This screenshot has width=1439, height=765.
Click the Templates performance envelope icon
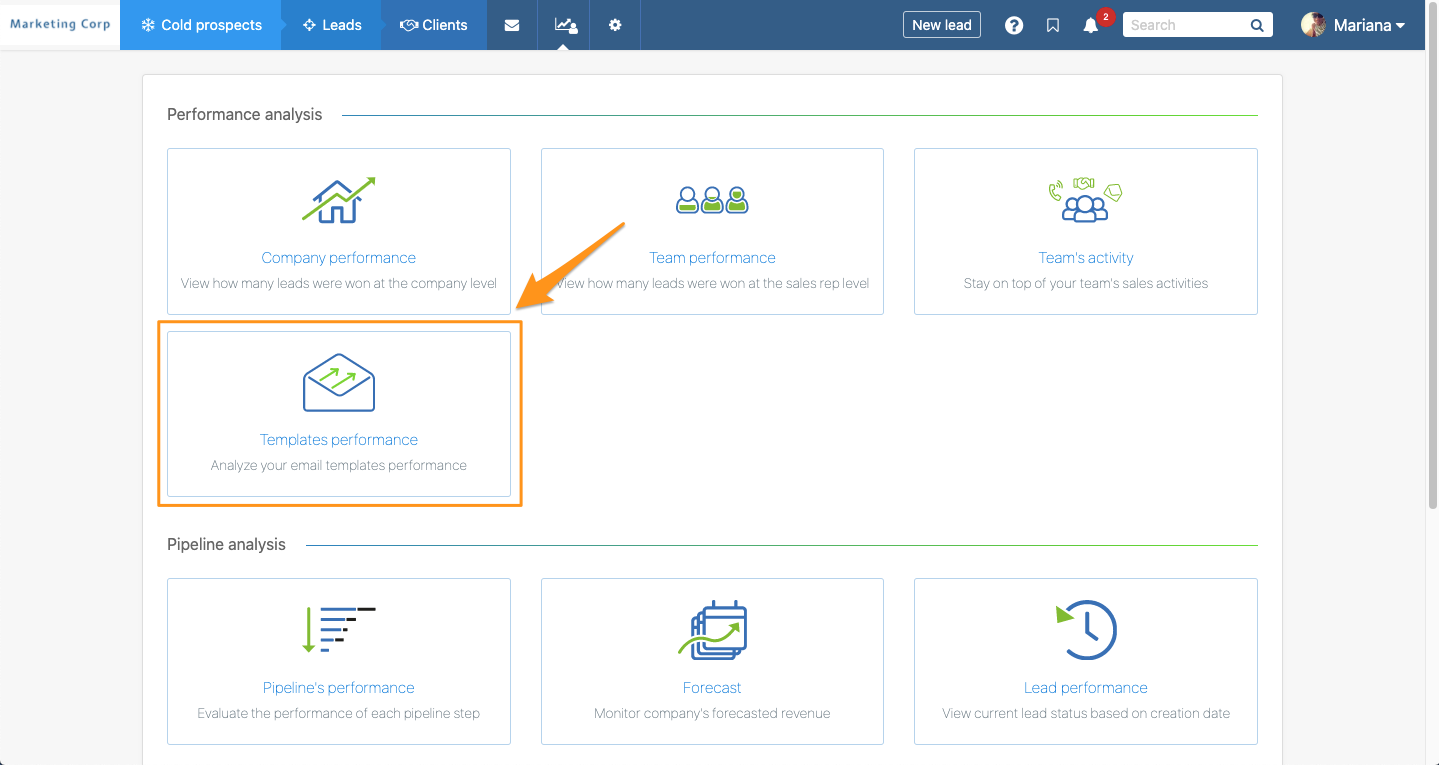coord(339,383)
